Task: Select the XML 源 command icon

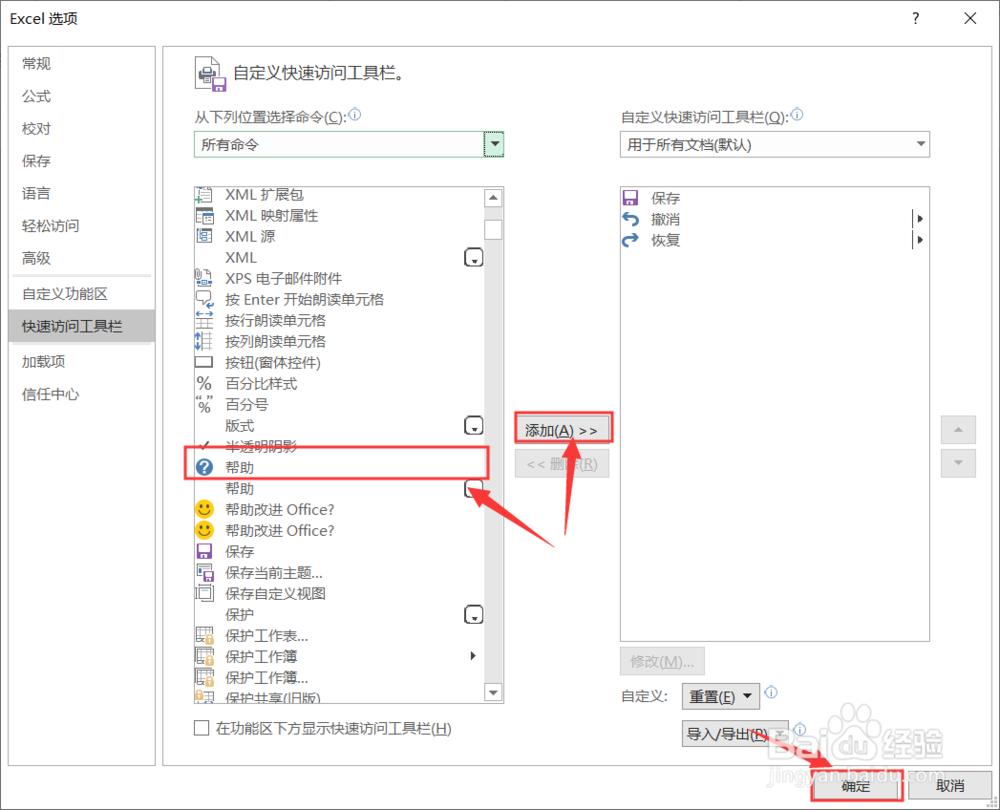Action: point(204,237)
